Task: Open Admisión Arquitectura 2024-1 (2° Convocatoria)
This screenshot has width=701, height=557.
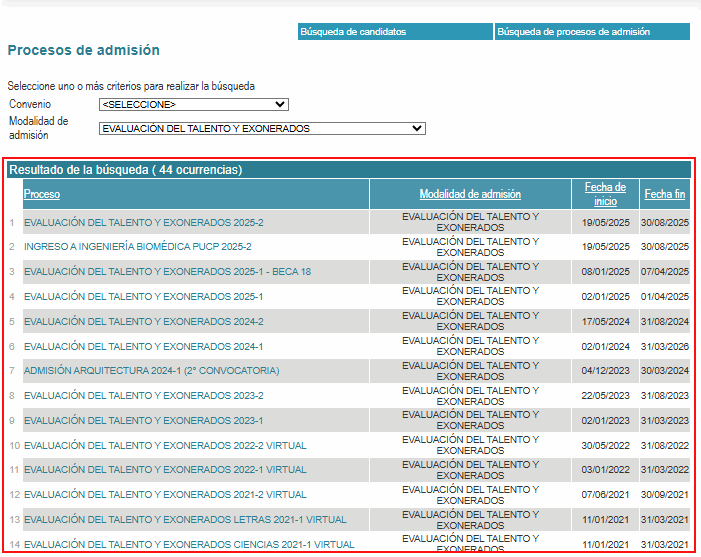Action: pos(151,371)
